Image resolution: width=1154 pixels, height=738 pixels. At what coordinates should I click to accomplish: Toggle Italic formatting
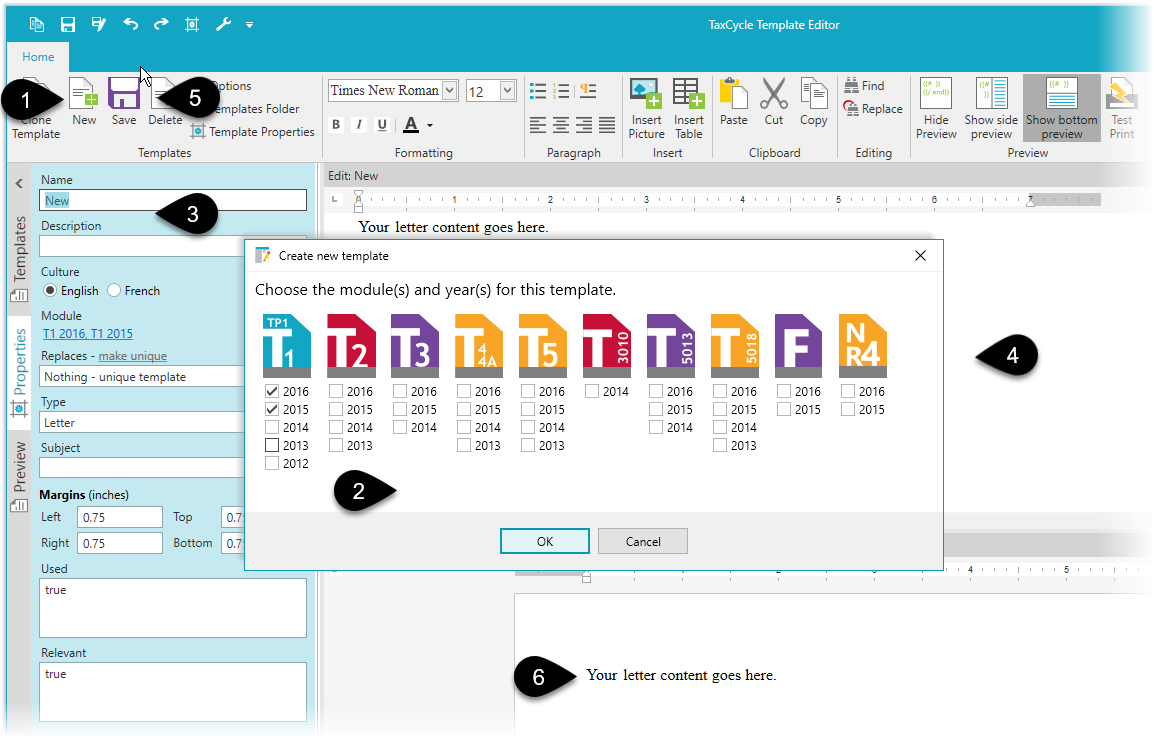click(x=358, y=125)
